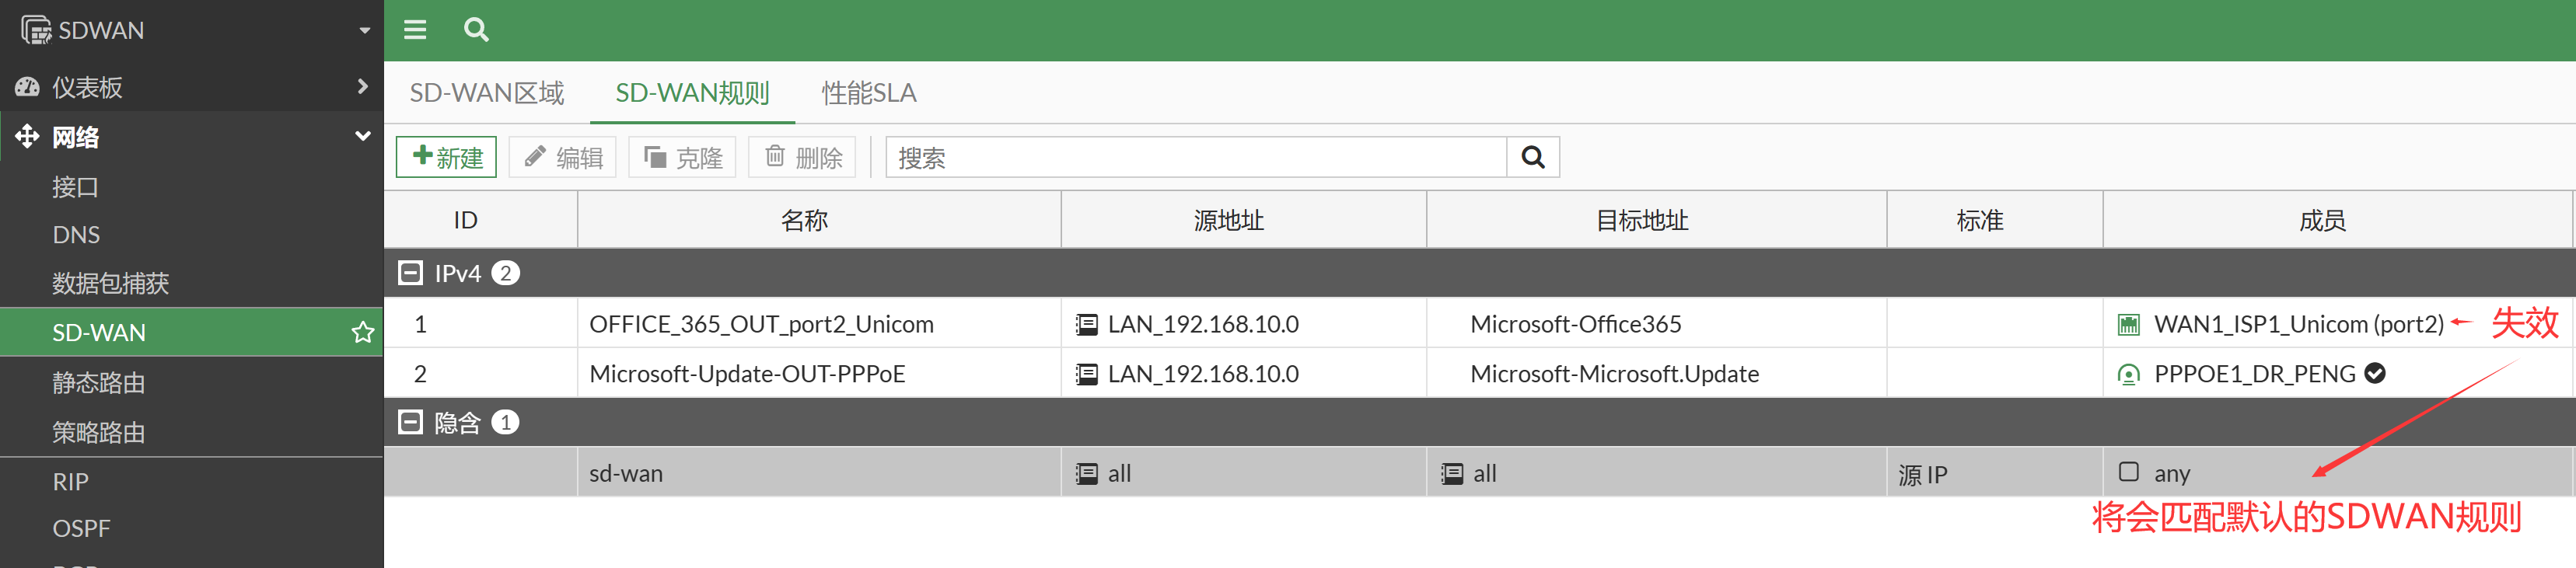Click the WAN1_ISP1_Unicom port interface icon

(x=2129, y=324)
